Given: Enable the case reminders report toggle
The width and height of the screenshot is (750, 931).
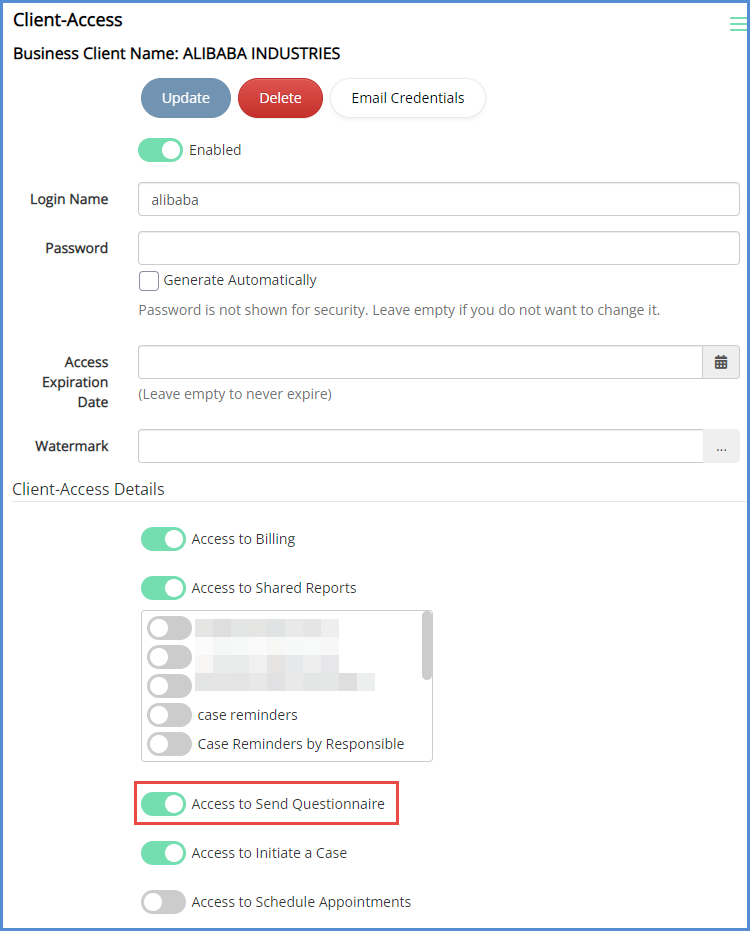Looking at the screenshot, I should click(x=170, y=715).
